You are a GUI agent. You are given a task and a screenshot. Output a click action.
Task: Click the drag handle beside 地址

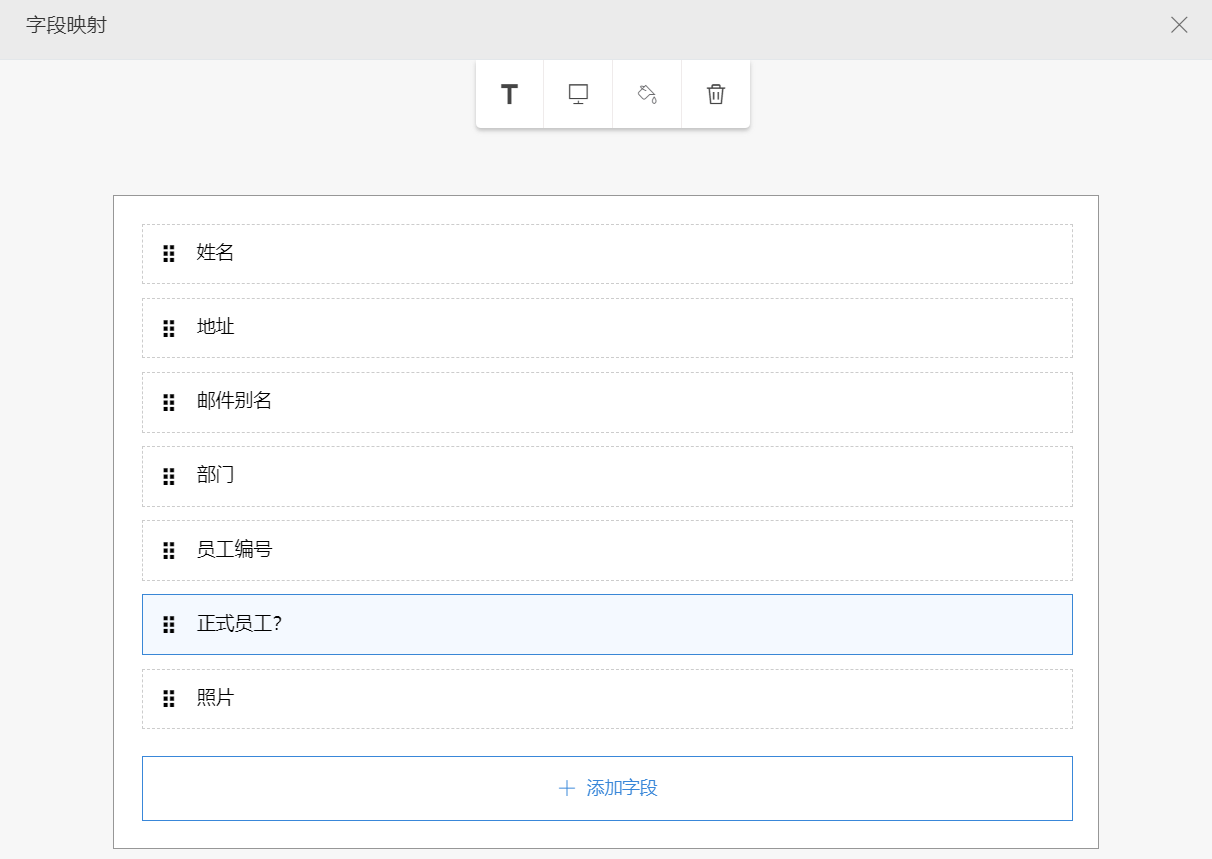pyautogui.click(x=169, y=328)
